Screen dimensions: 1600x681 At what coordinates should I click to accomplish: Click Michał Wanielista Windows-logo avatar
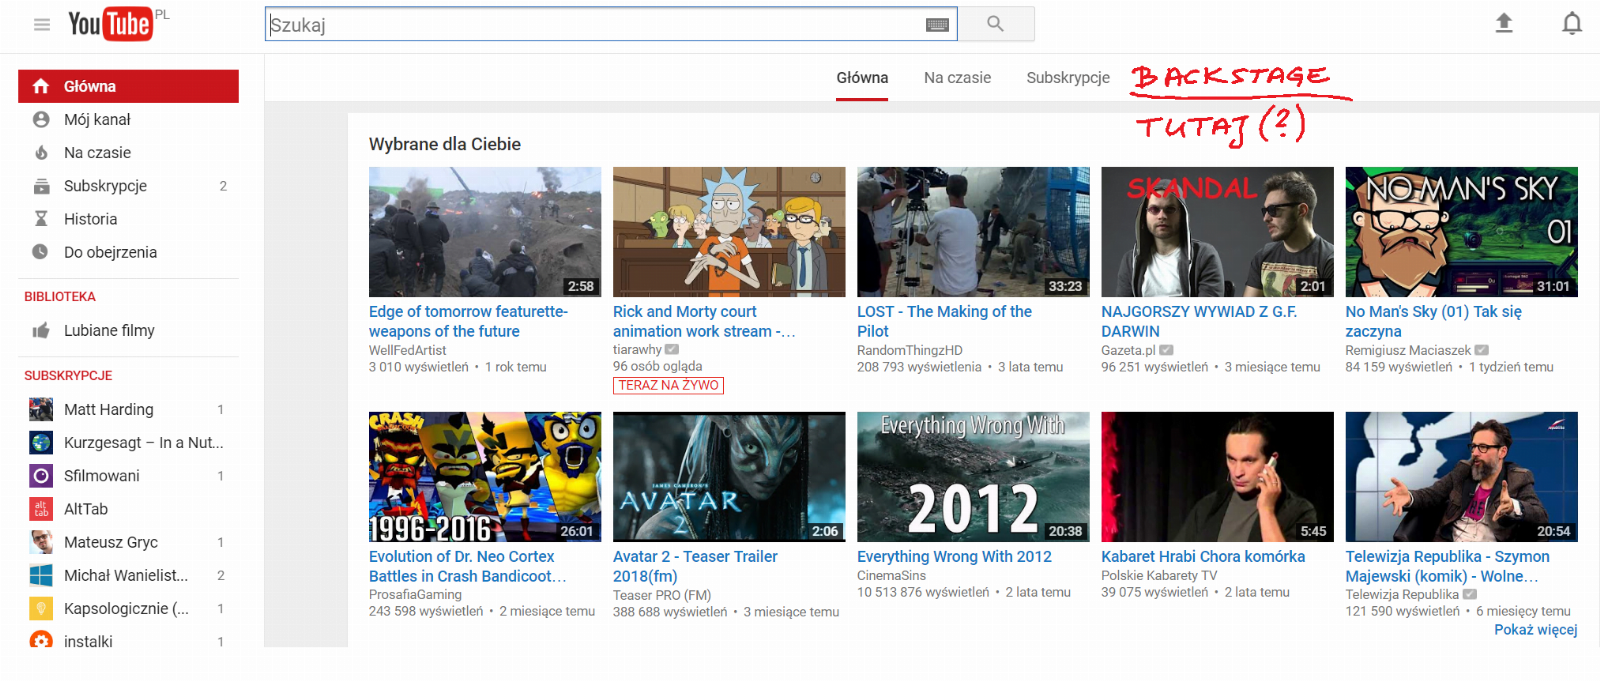[x=41, y=575]
